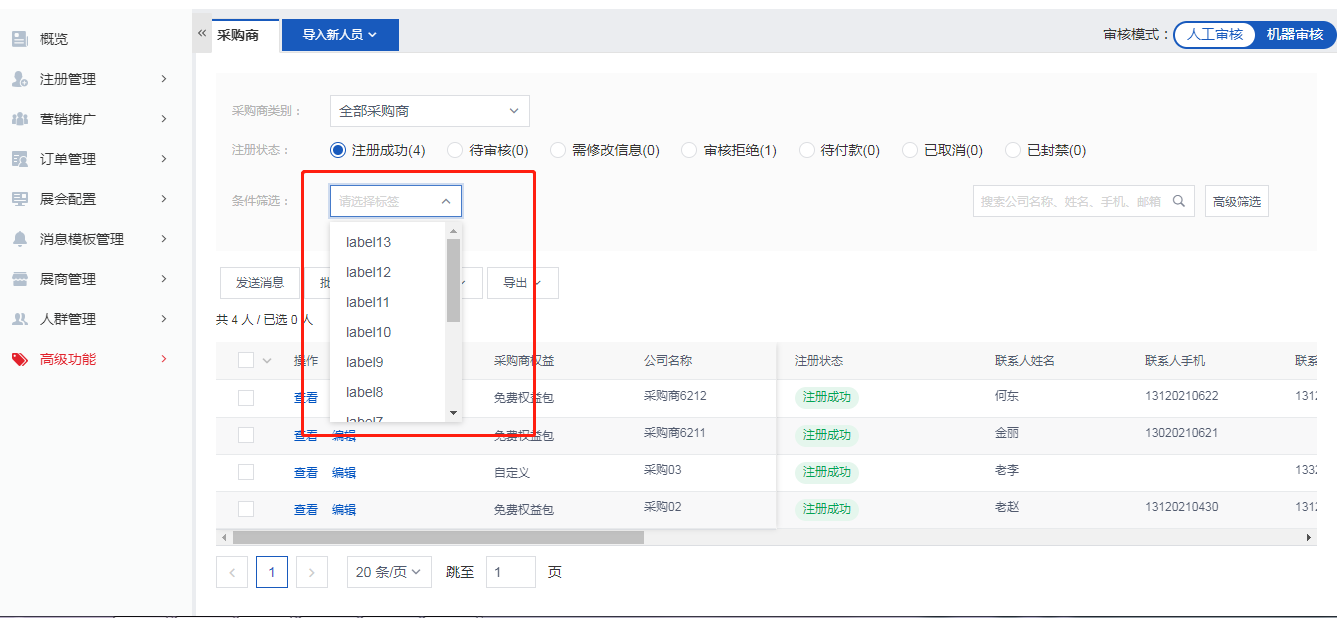Focus the 跳至 page number field
Image resolution: width=1337 pixels, height=618 pixels.
[x=511, y=572]
